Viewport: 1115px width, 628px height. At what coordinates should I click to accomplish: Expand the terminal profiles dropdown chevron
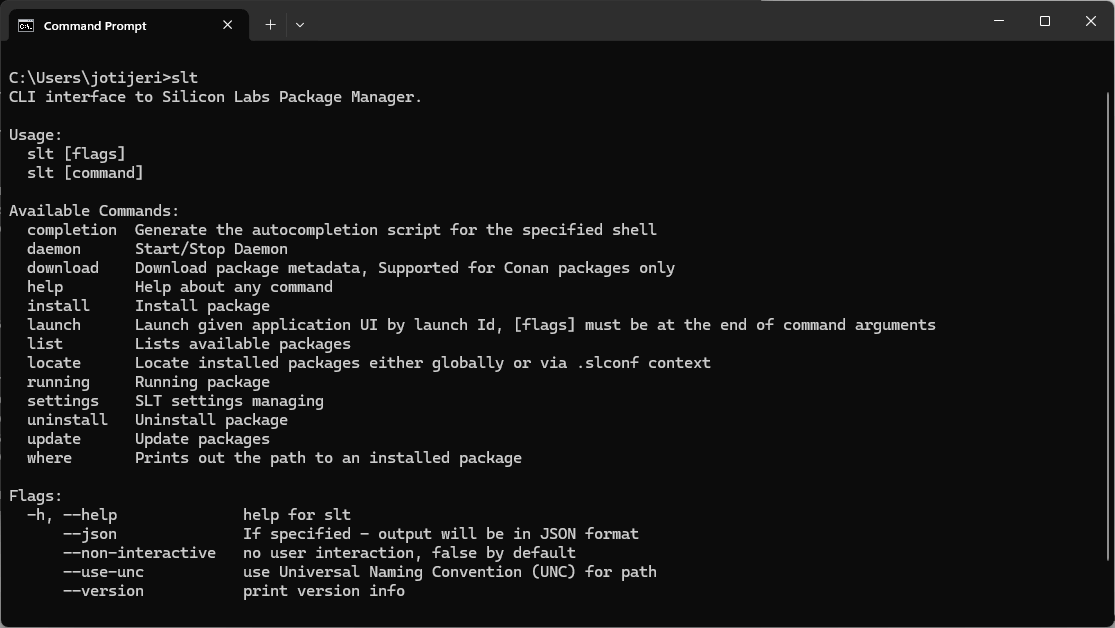pyautogui.click(x=300, y=25)
